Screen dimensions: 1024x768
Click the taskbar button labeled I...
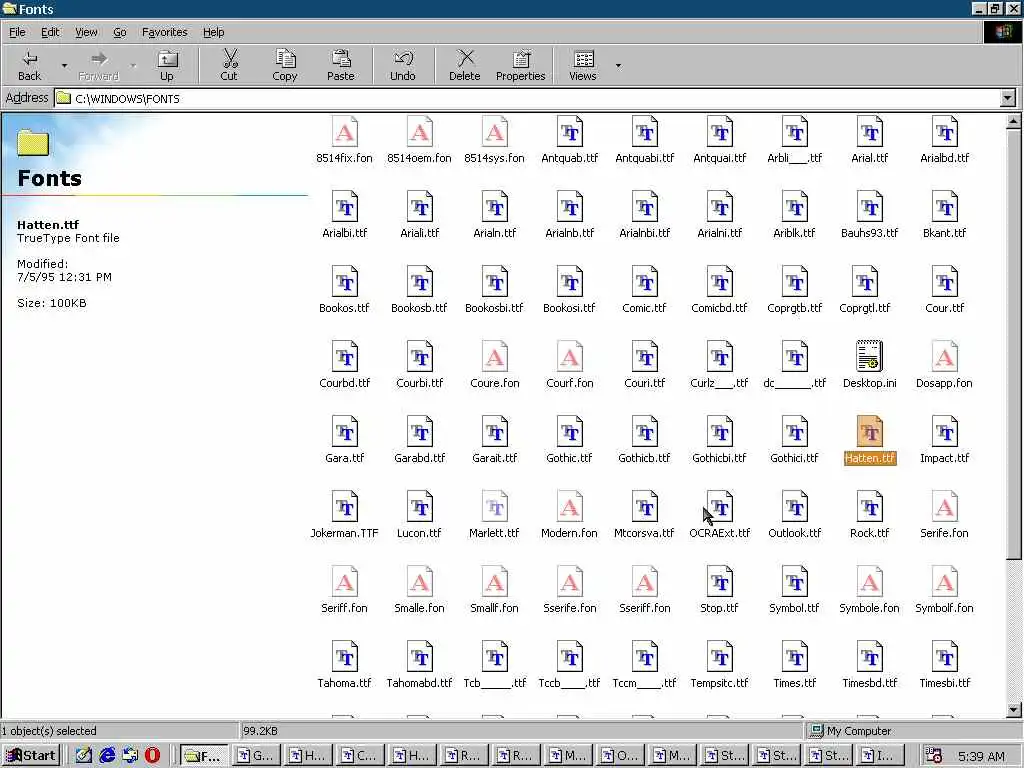tap(882, 756)
